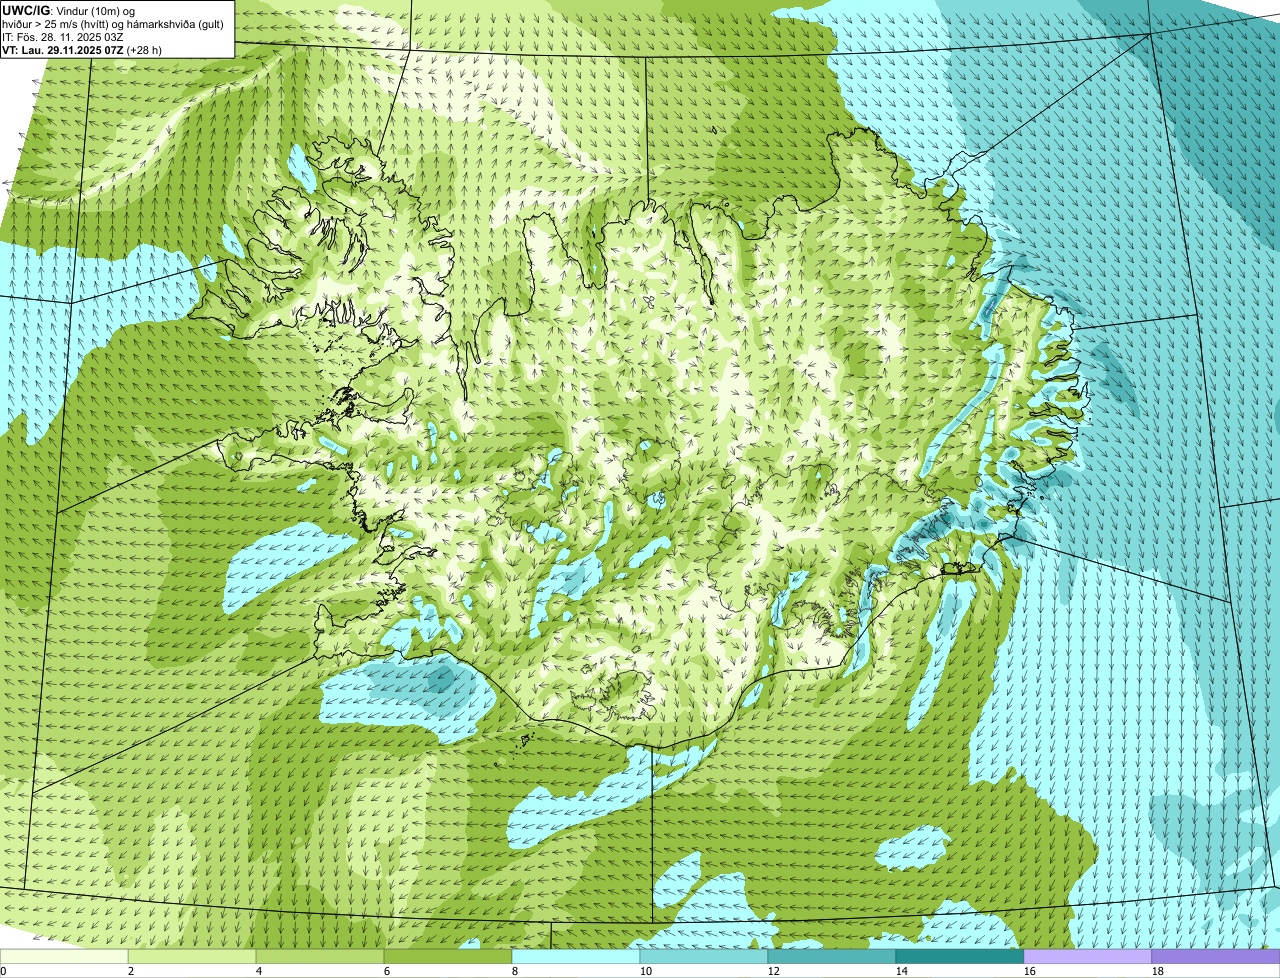The width and height of the screenshot is (1280, 978).
Task: Click the scale label '12'
Action: pos(774,971)
